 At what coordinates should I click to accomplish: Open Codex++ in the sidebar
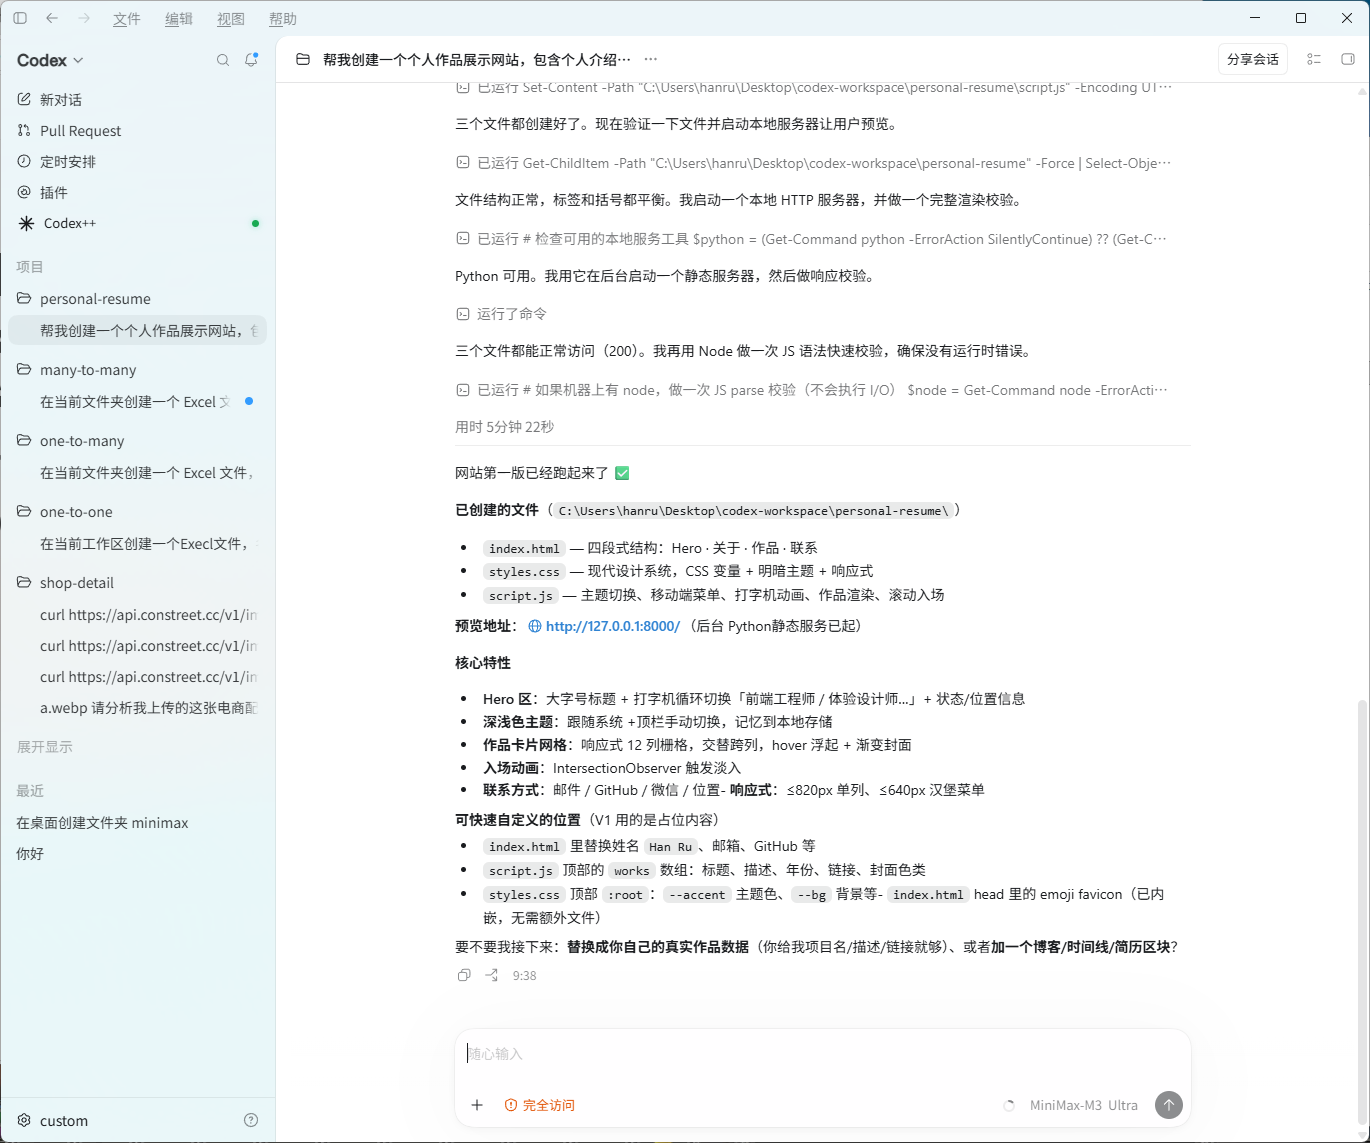click(x=137, y=223)
